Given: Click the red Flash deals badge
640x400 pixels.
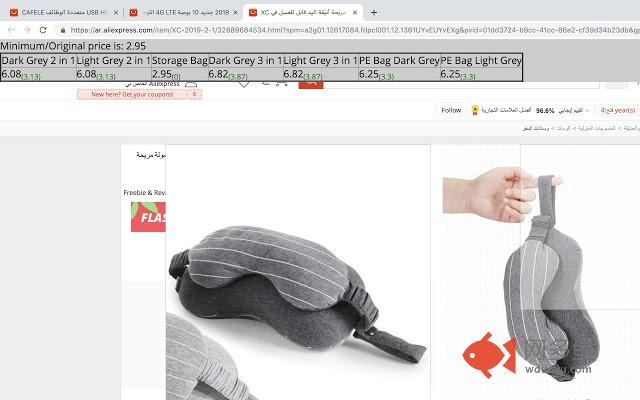Looking at the screenshot, I should 148,215.
